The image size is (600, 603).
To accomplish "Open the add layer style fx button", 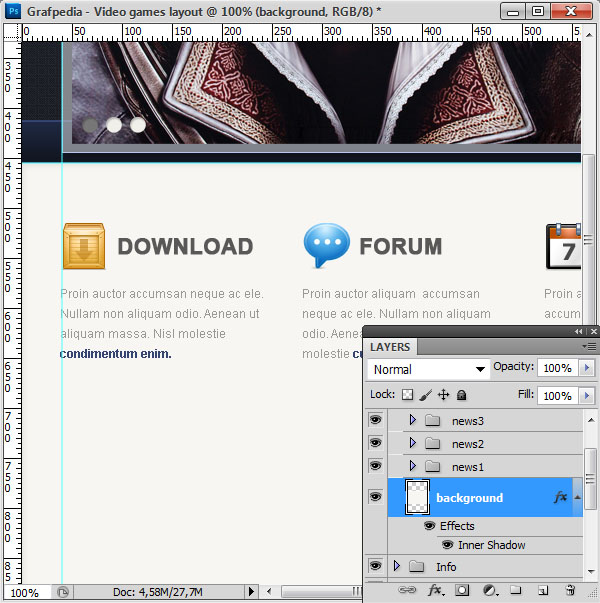I will [x=435, y=590].
